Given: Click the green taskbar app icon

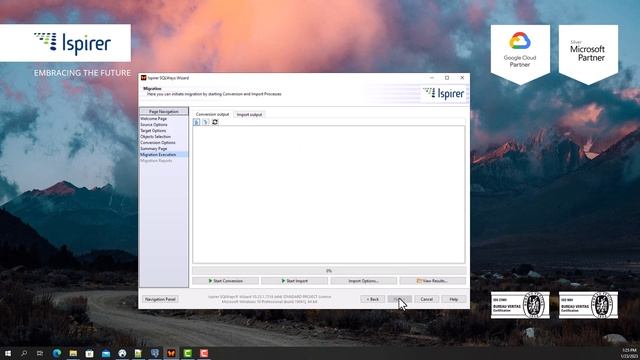Looking at the screenshot, I should pos(187,353).
